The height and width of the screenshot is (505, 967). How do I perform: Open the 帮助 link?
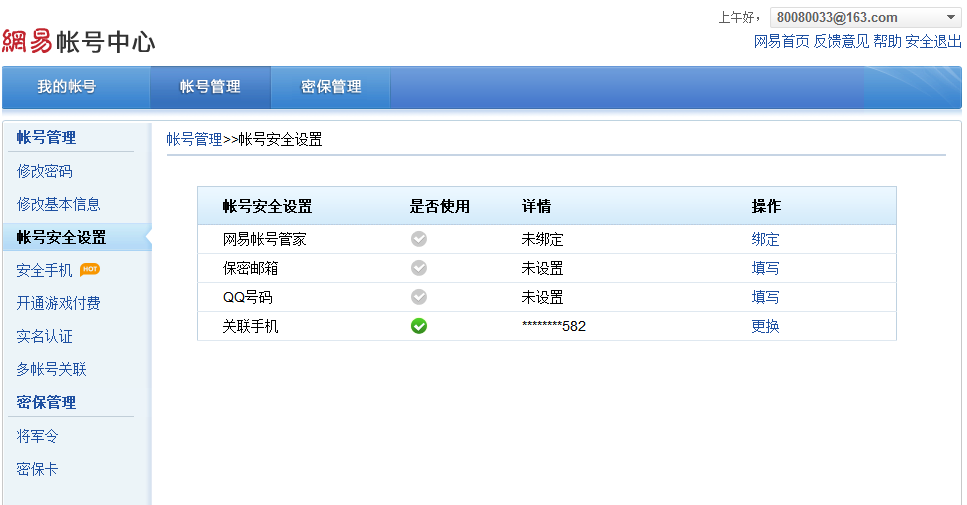coord(887,41)
